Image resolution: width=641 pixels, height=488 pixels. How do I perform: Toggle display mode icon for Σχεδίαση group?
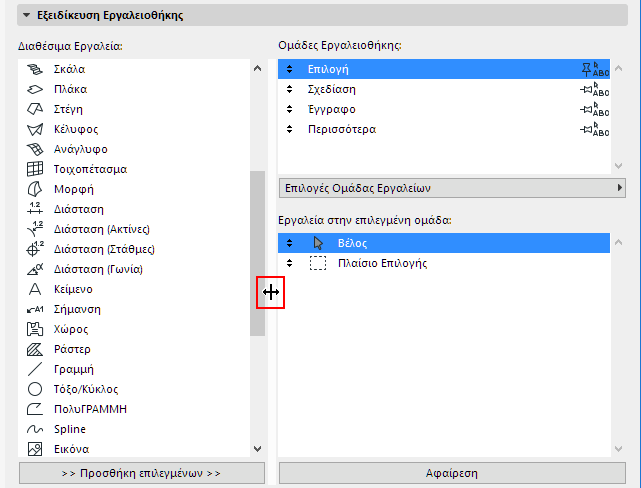click(595, 89)
